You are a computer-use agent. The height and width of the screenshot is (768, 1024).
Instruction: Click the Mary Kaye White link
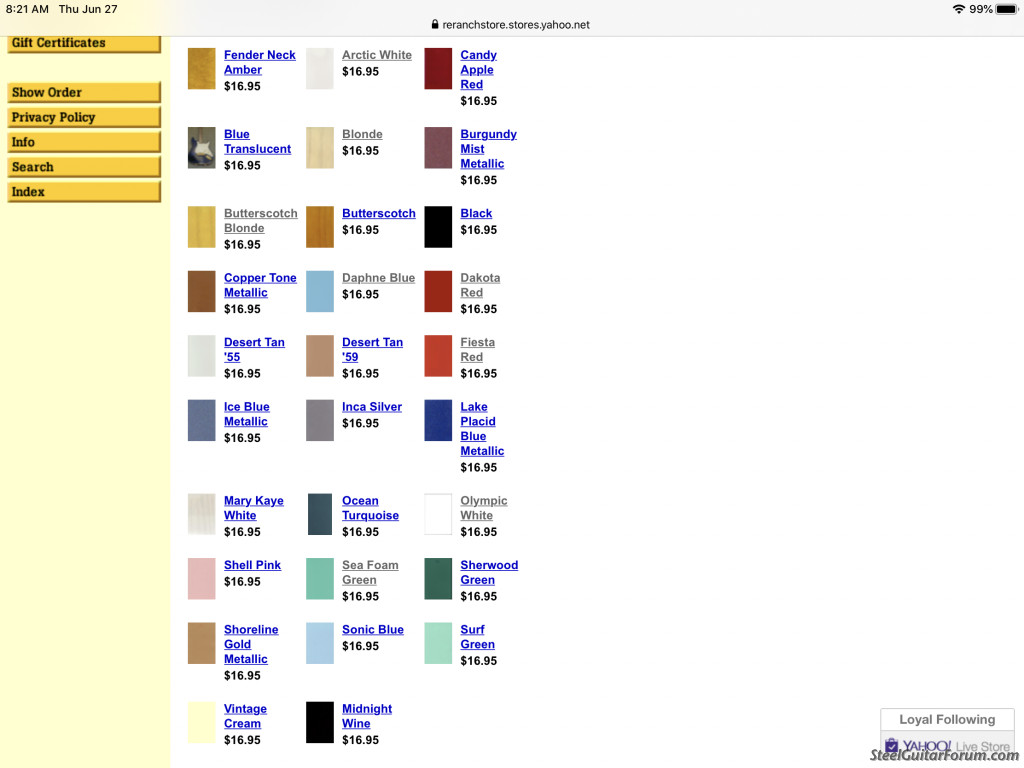tap(253, 508)
